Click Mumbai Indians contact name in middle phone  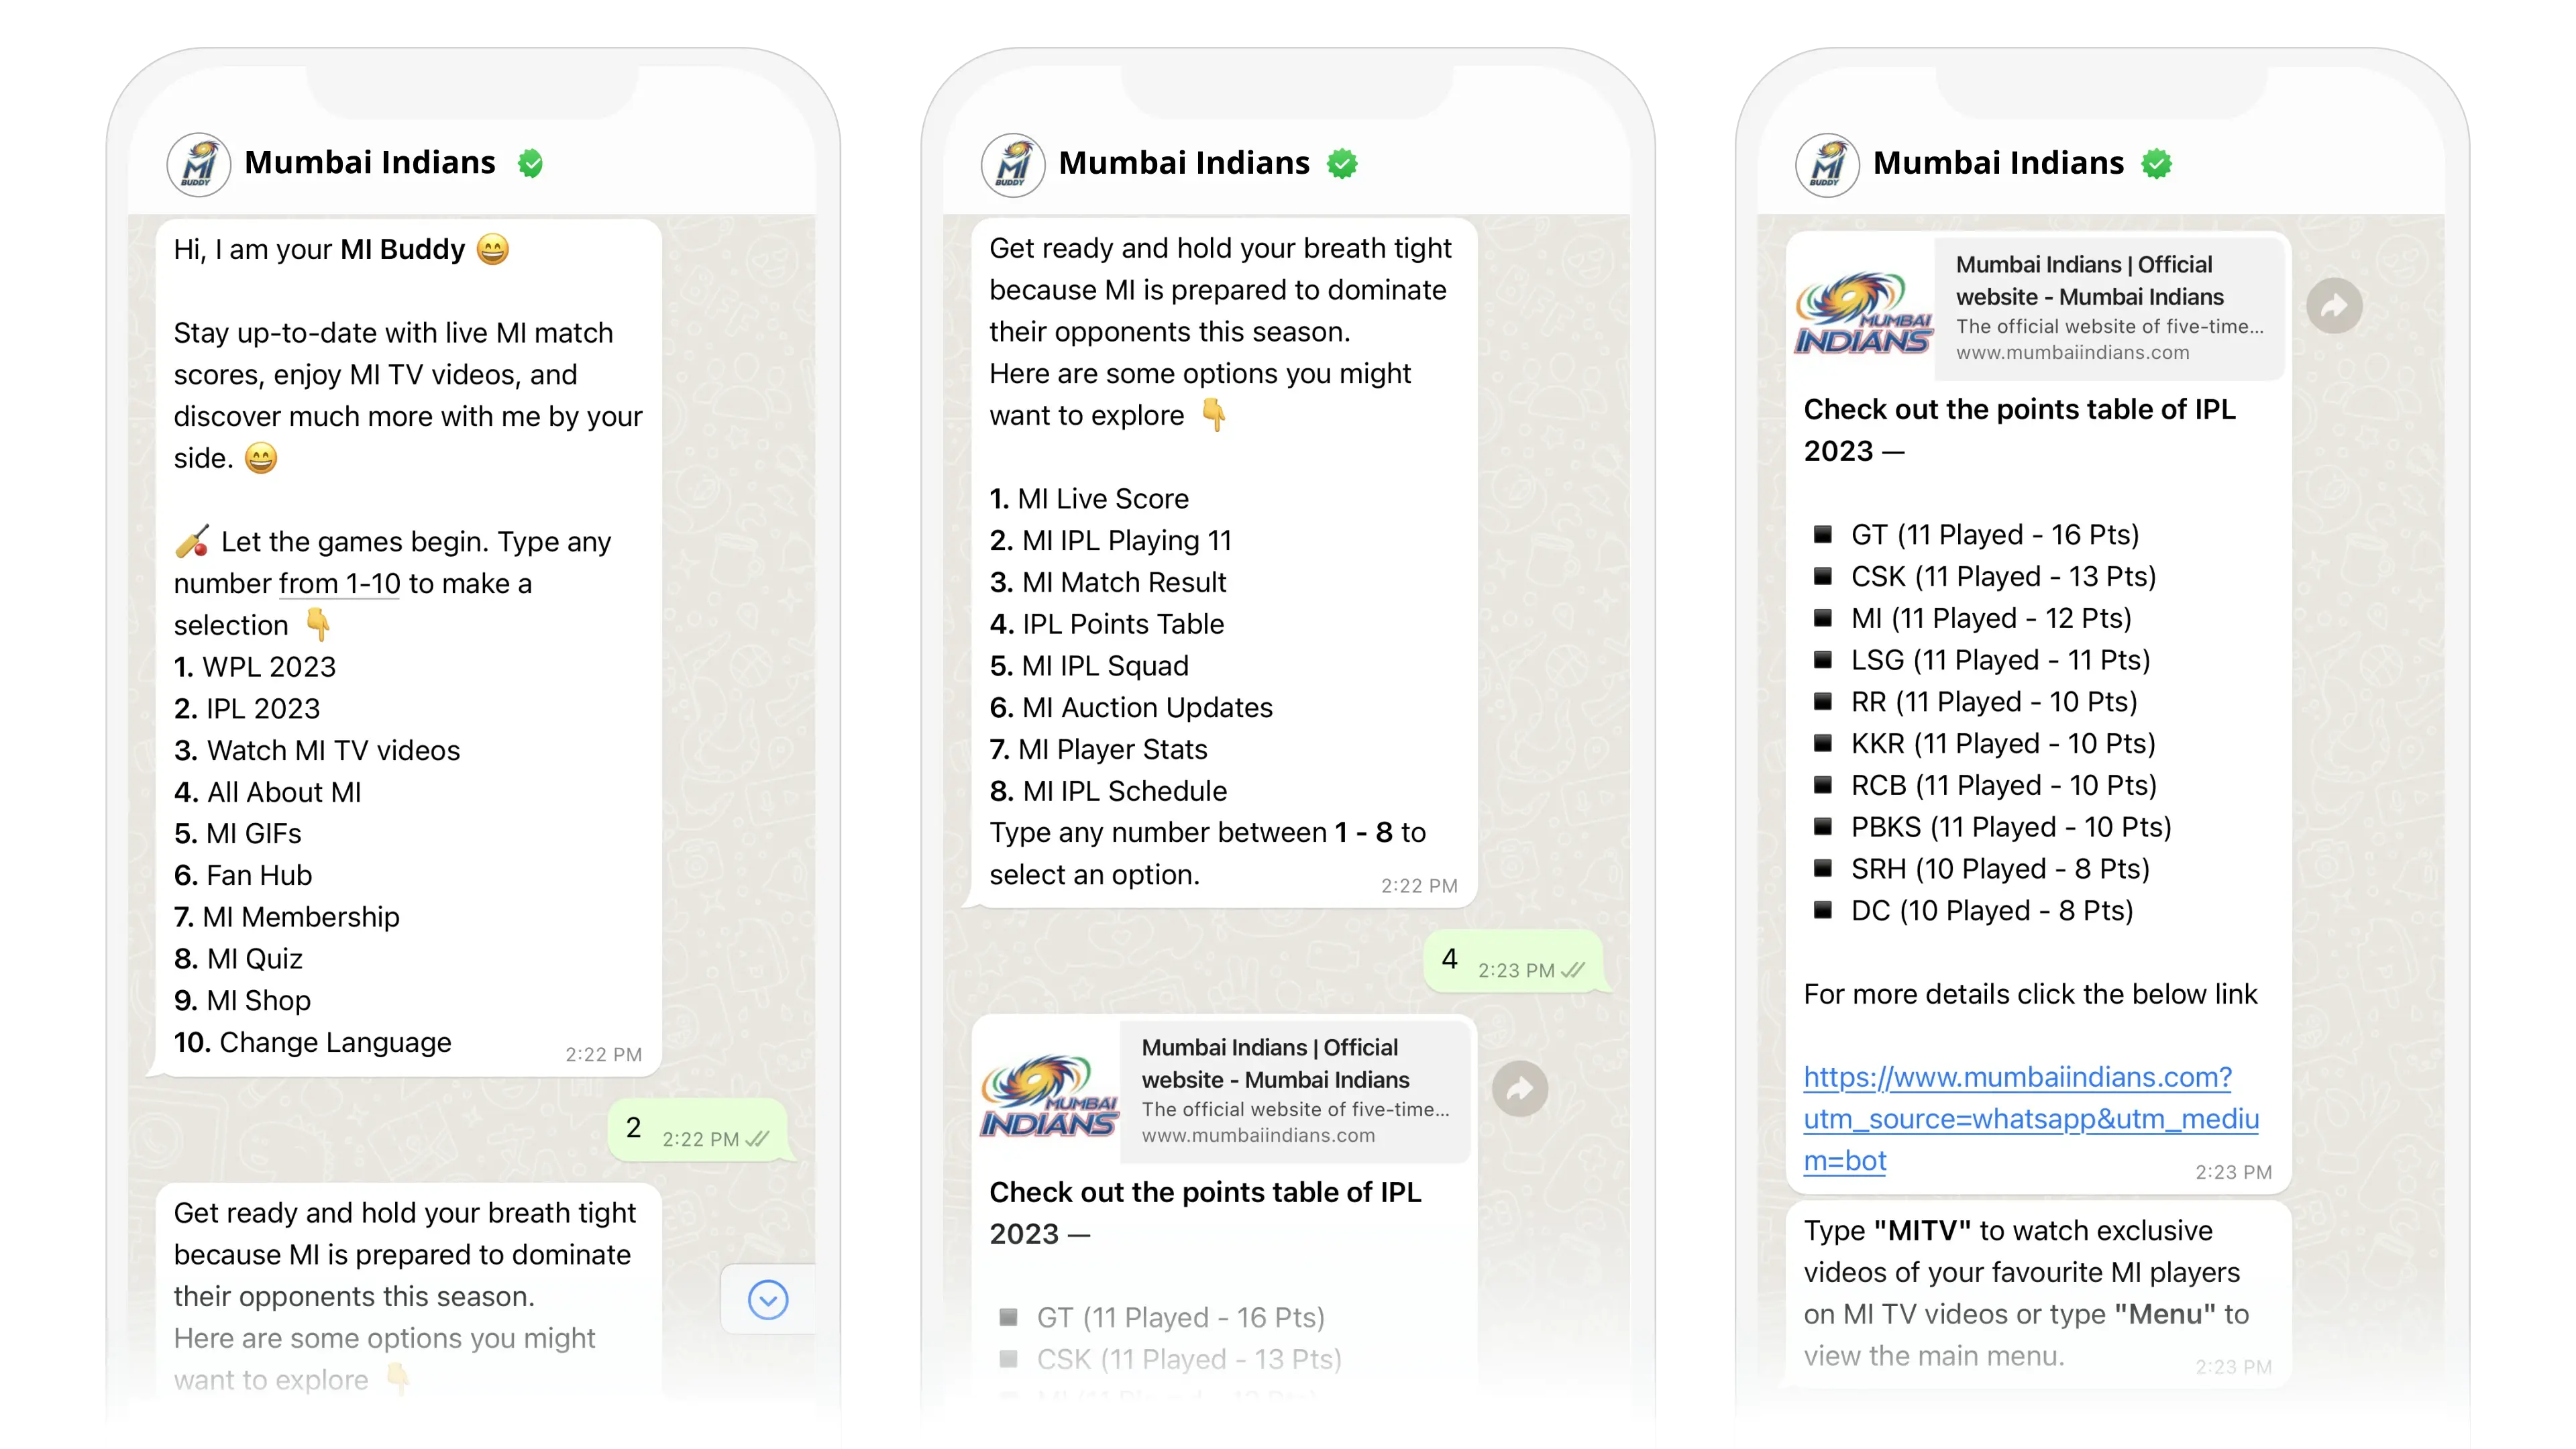coord(1184,162)
